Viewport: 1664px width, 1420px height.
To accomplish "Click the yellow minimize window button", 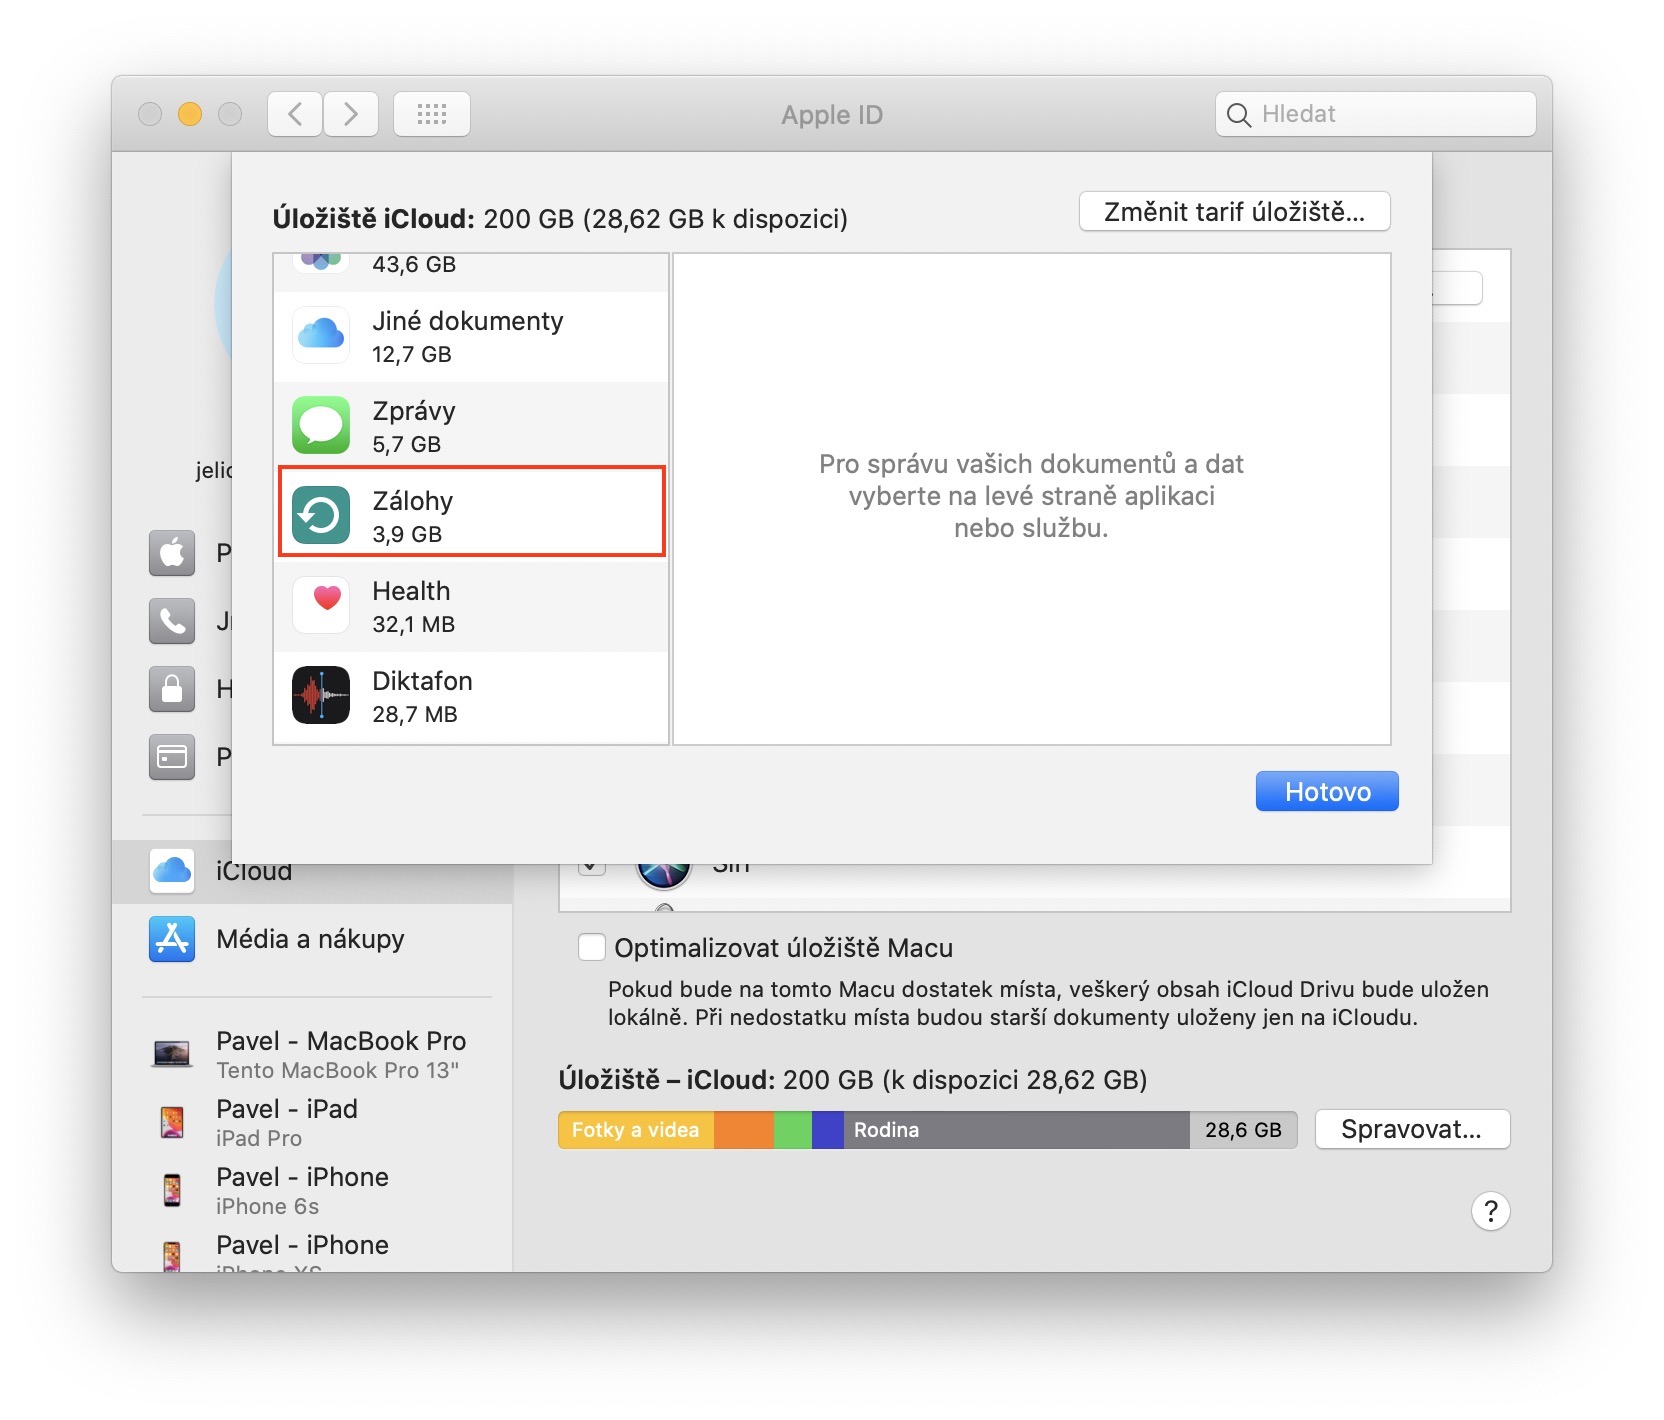I will (190, 114).
